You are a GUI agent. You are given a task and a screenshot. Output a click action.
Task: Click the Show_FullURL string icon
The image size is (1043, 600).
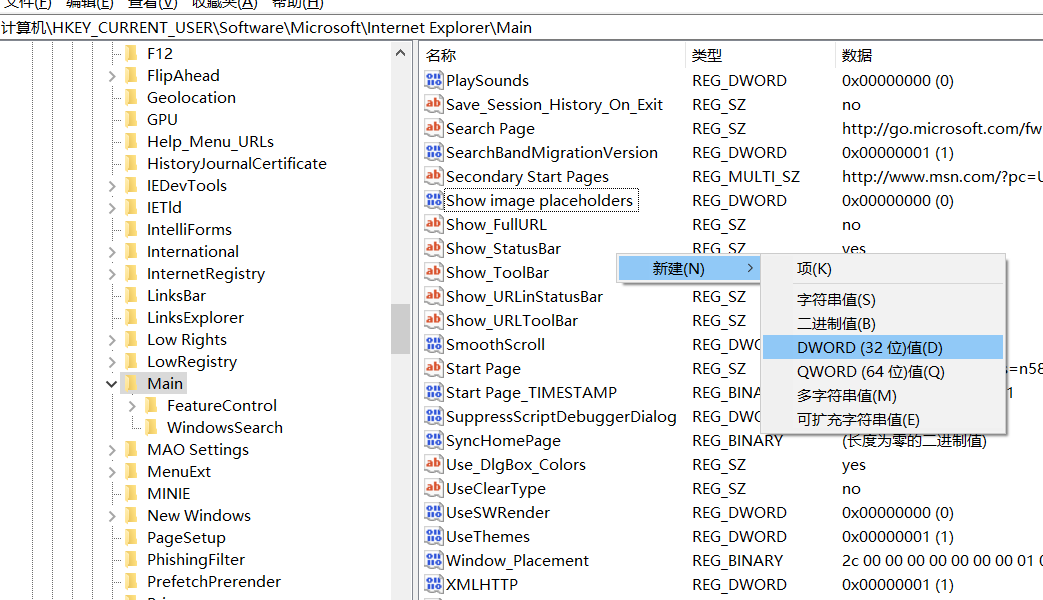point(434,224)
